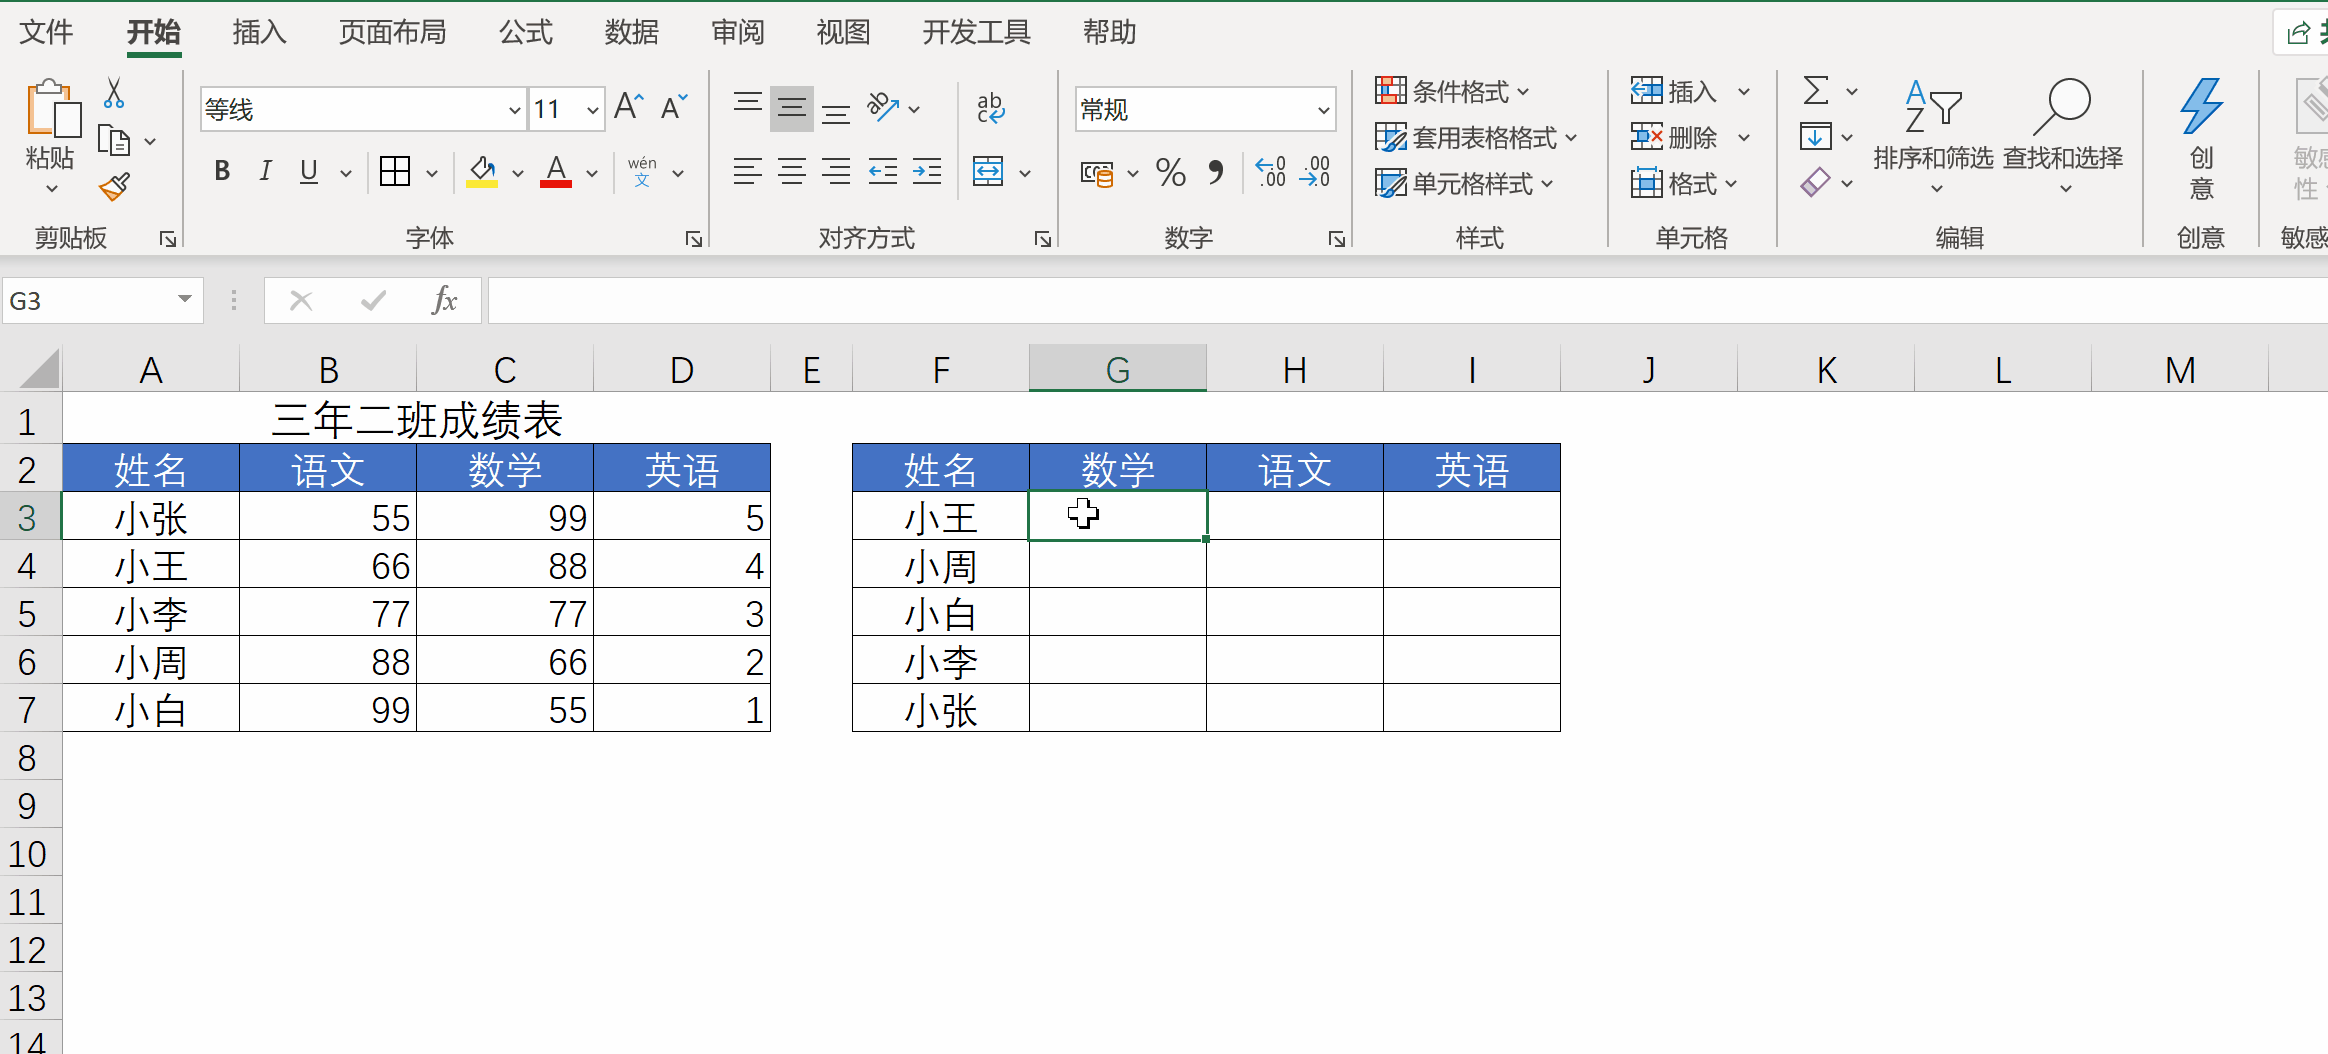The height and width of the screenshot is (1054, 2328).
Task: Apply Percent Style format
Action: [1170, 173]
